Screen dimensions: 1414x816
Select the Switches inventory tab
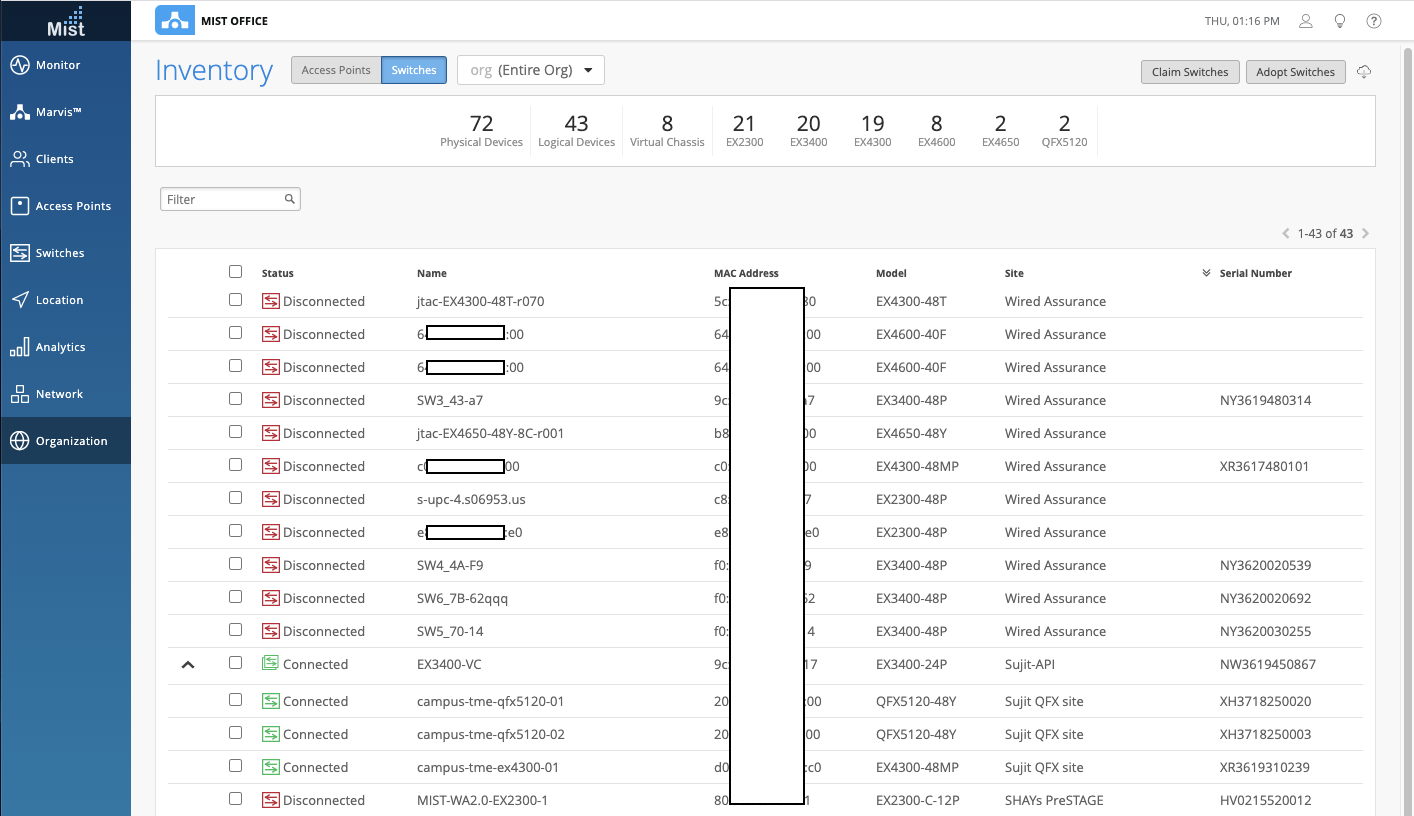[x=413, y=70]
